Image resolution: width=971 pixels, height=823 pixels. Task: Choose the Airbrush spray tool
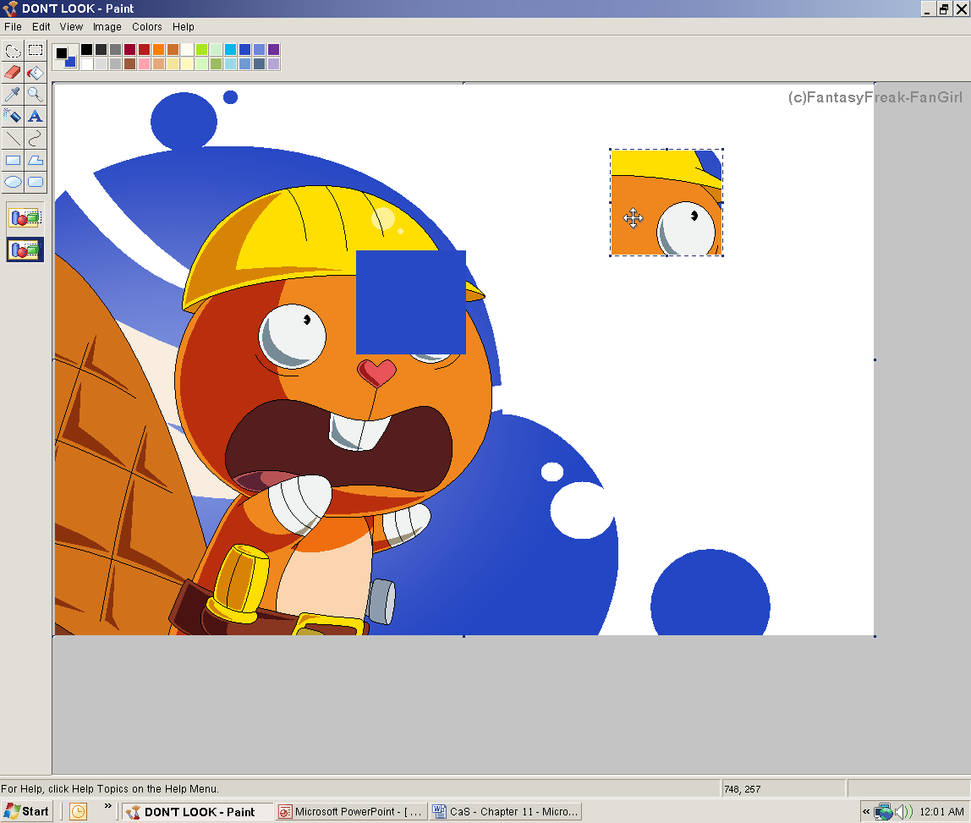click(13, 116)
